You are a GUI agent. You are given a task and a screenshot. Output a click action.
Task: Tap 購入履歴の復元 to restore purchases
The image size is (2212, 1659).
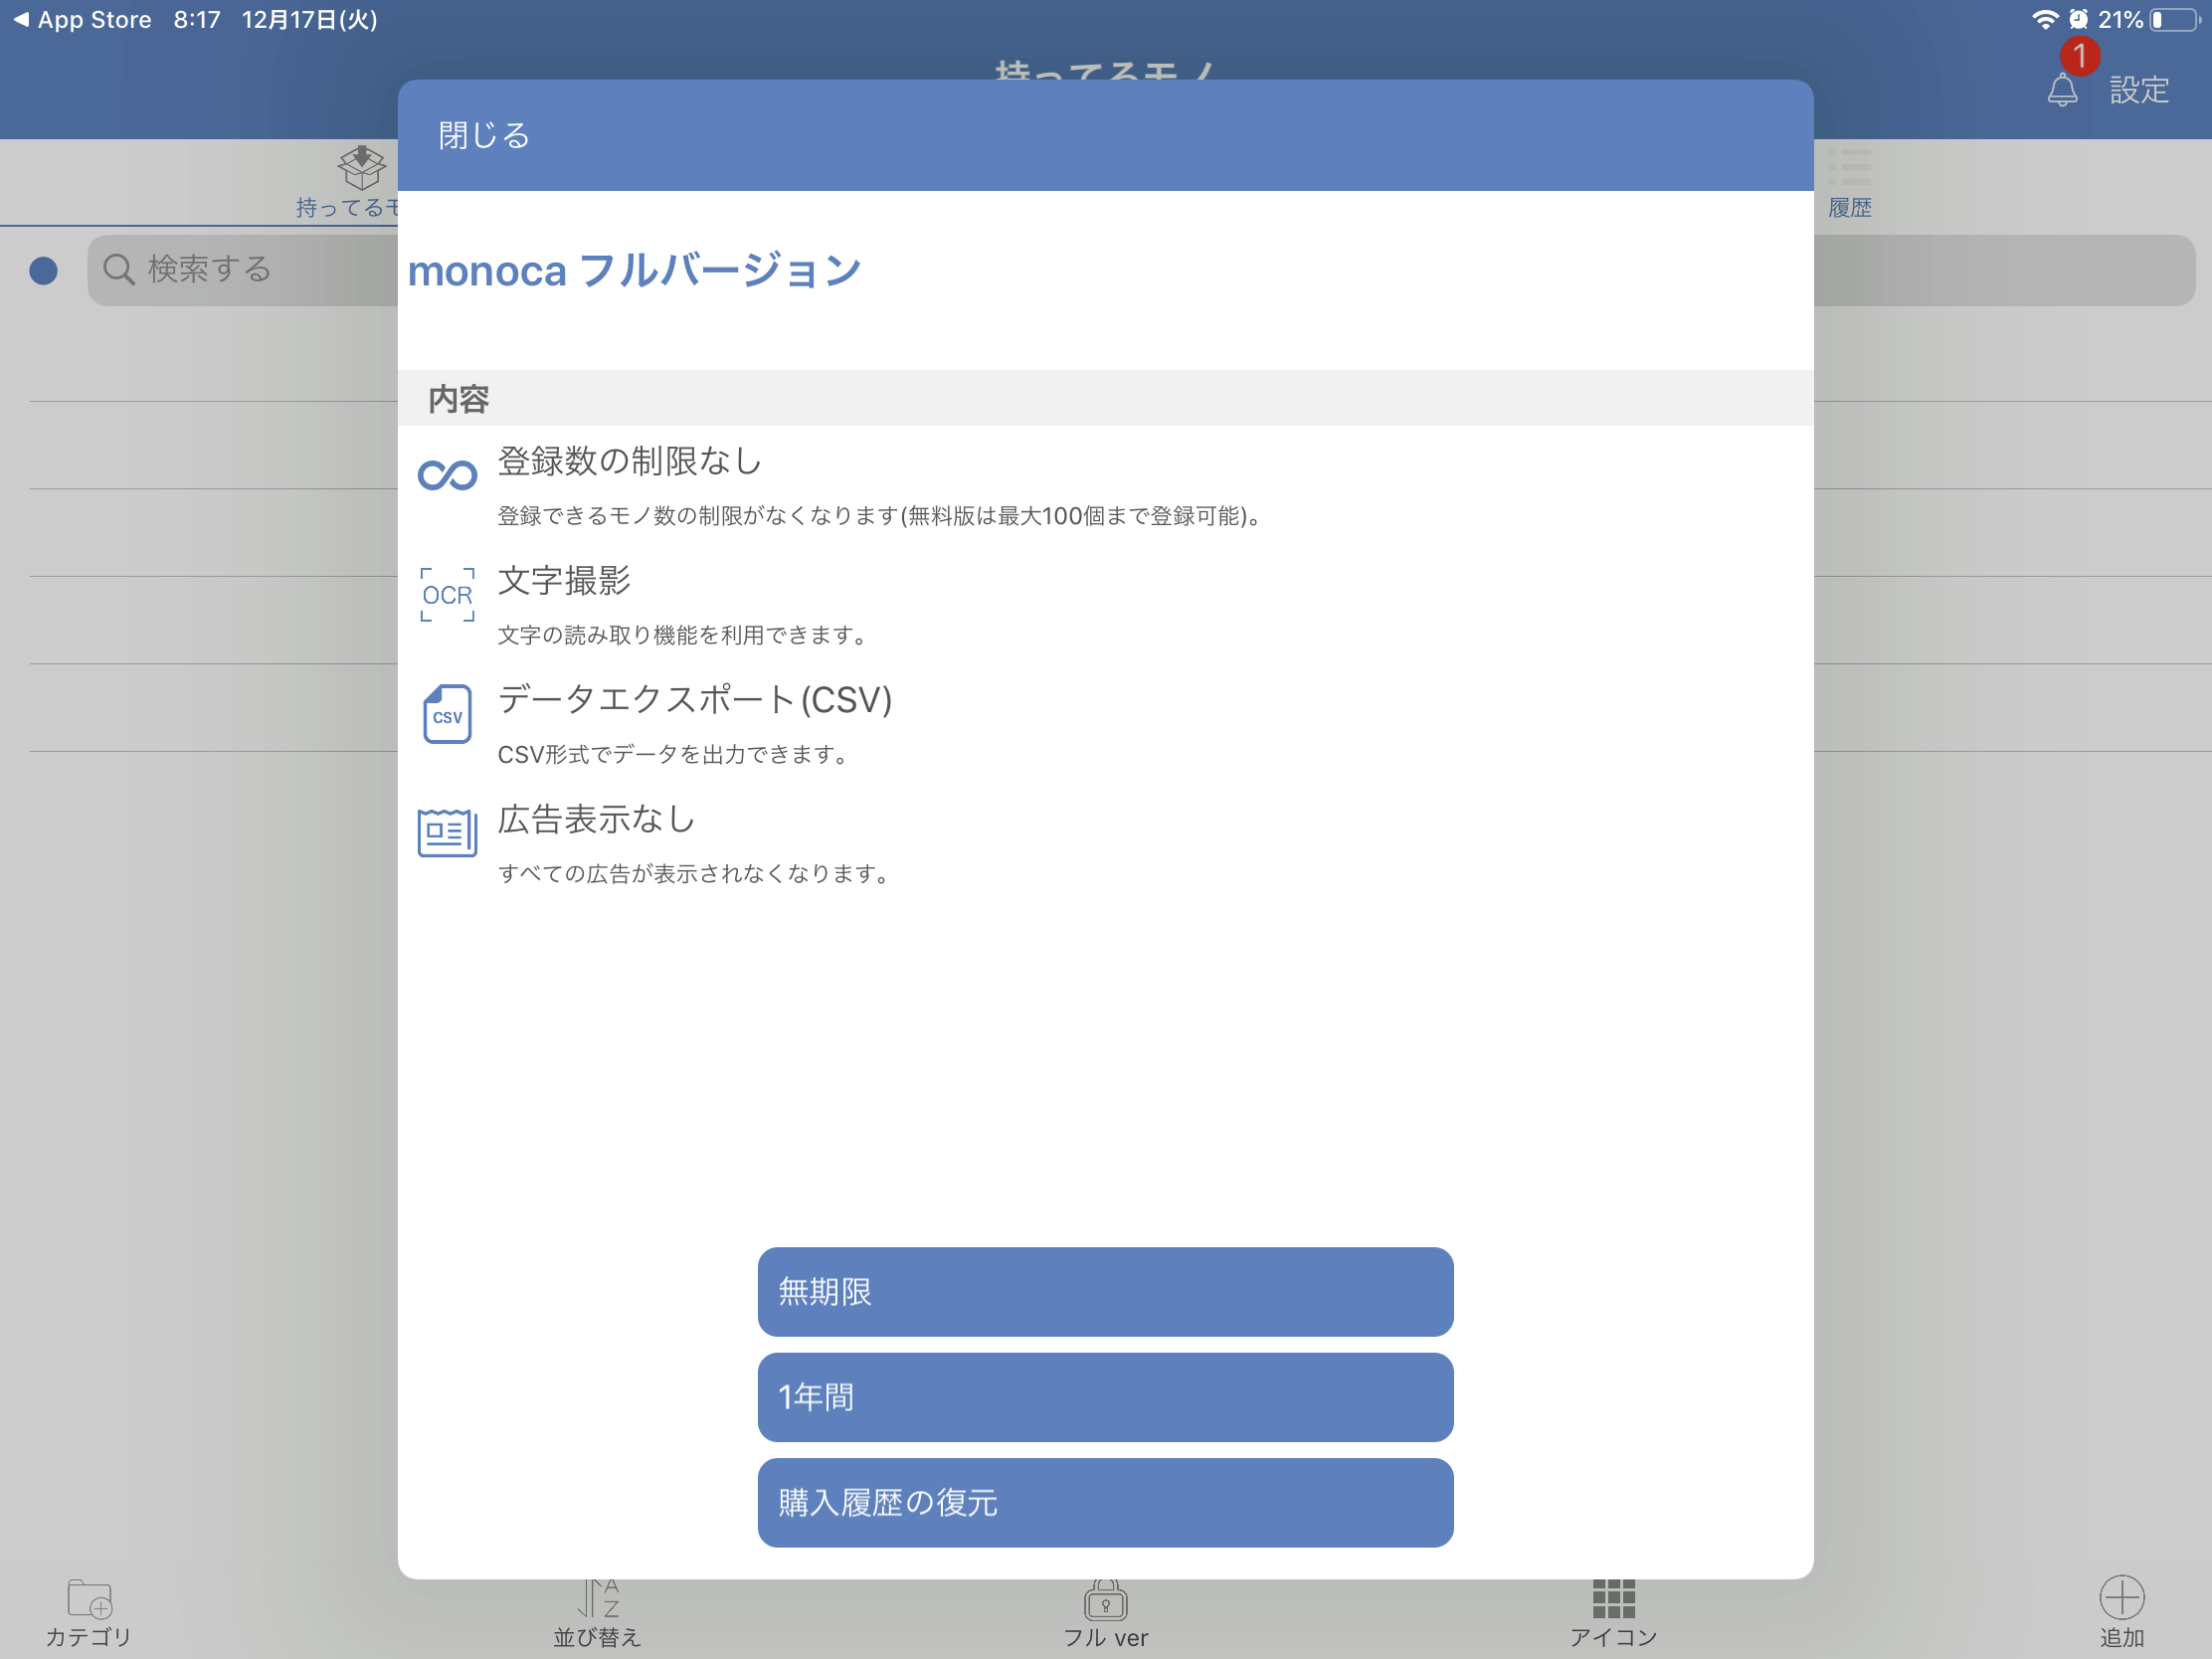pos(1105,1502)
